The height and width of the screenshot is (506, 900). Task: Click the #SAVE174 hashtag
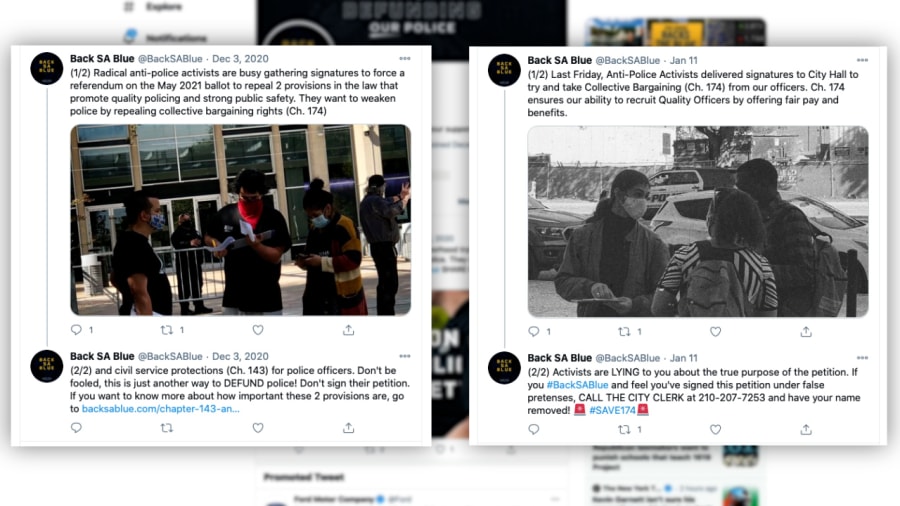[x=612, y=410]
